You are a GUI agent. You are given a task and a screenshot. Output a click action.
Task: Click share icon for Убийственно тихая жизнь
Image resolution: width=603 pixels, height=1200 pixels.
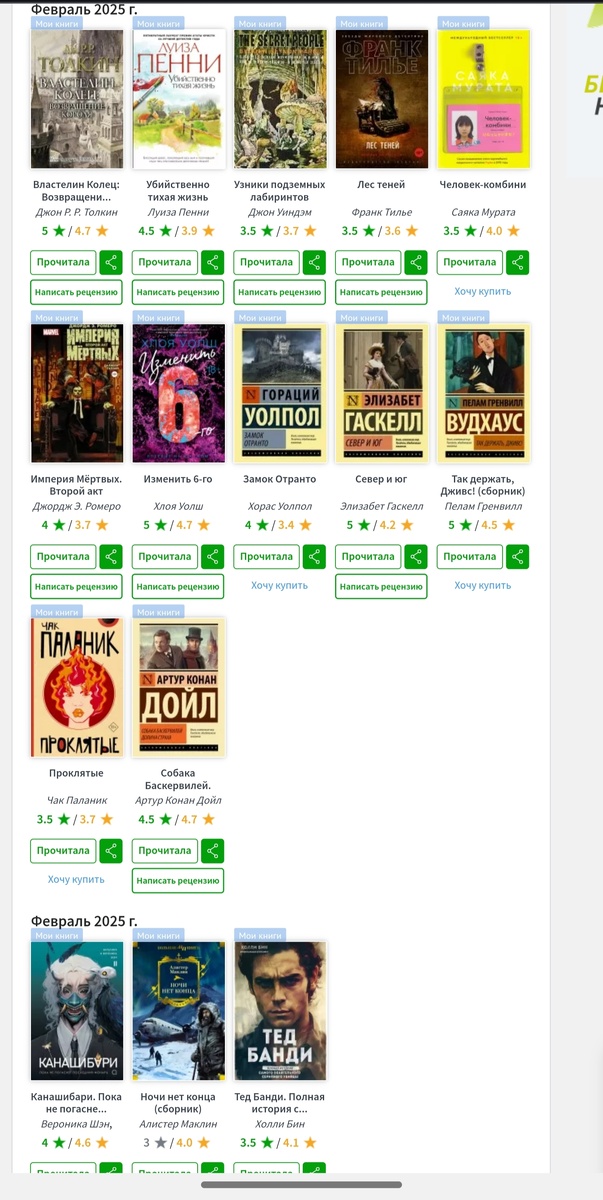pos(213,262)
